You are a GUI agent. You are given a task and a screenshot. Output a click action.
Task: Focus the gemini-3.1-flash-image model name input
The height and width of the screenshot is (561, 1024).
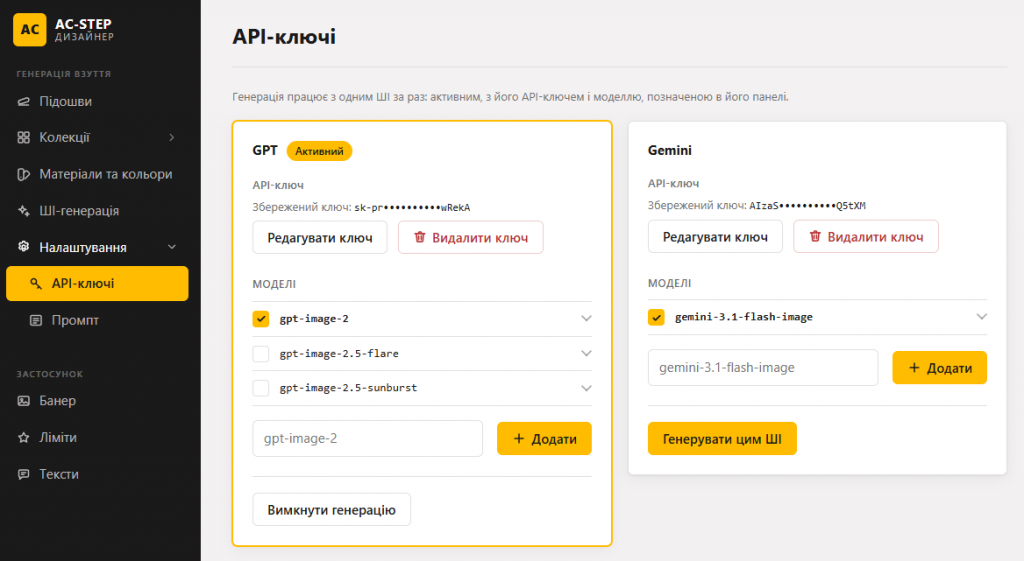763,368
